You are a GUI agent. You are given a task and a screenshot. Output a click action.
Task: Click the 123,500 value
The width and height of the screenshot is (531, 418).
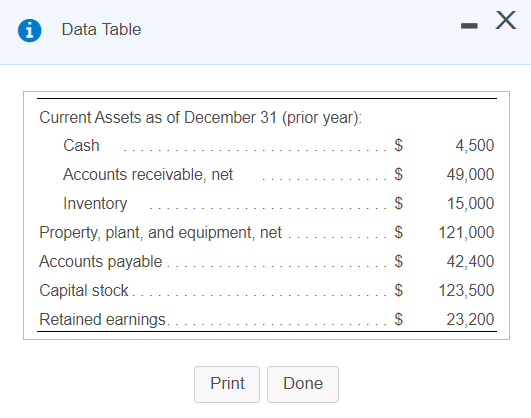[x=466, y=291]
